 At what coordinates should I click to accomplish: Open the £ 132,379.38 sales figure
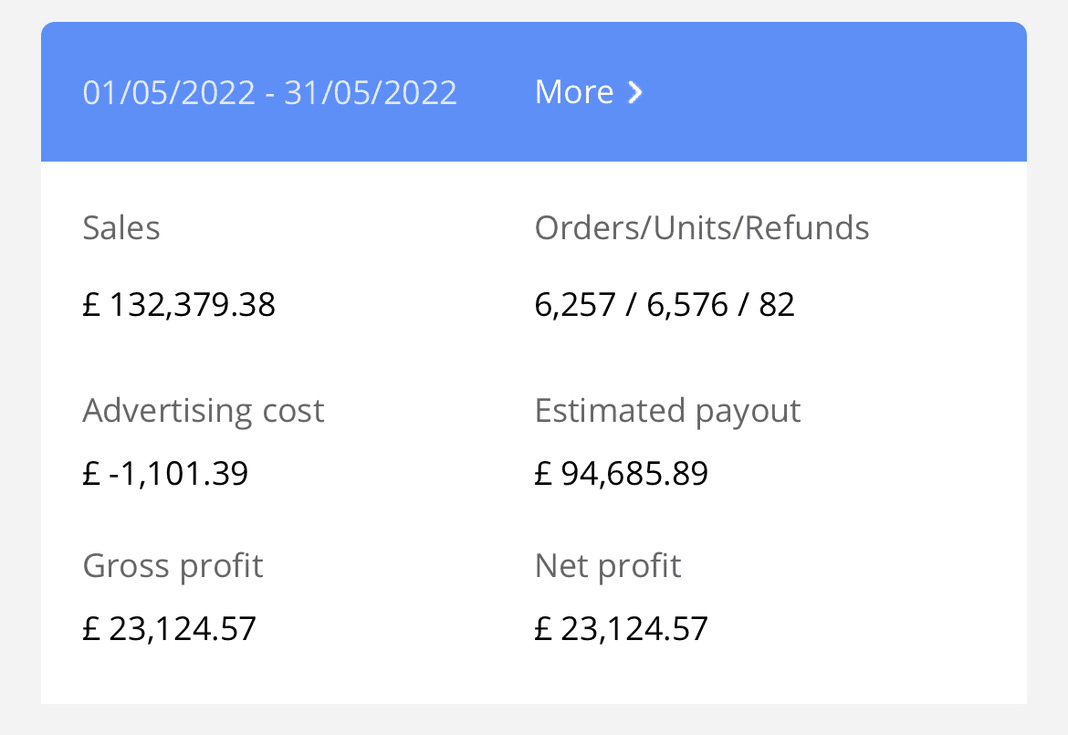[x=179, y=304]
